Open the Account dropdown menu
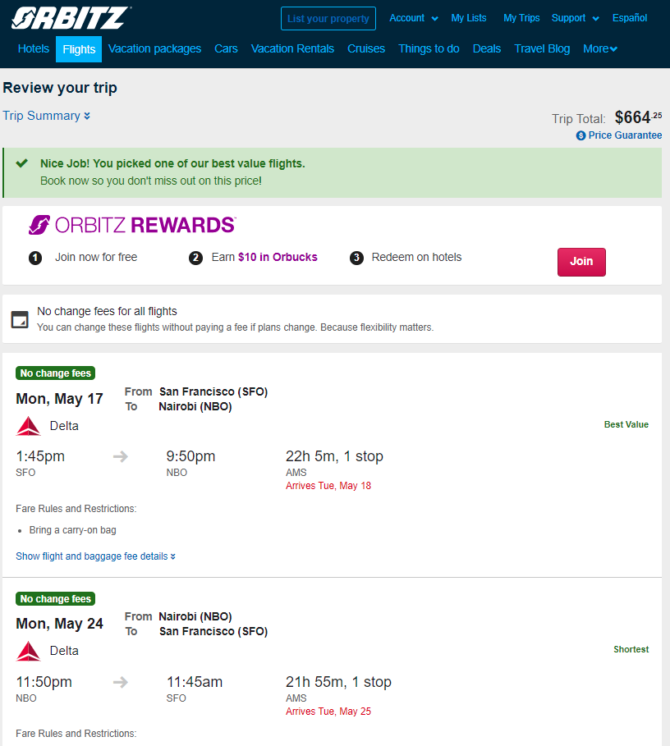Viewport: 670px width, 746px height. tap(414, 18)
